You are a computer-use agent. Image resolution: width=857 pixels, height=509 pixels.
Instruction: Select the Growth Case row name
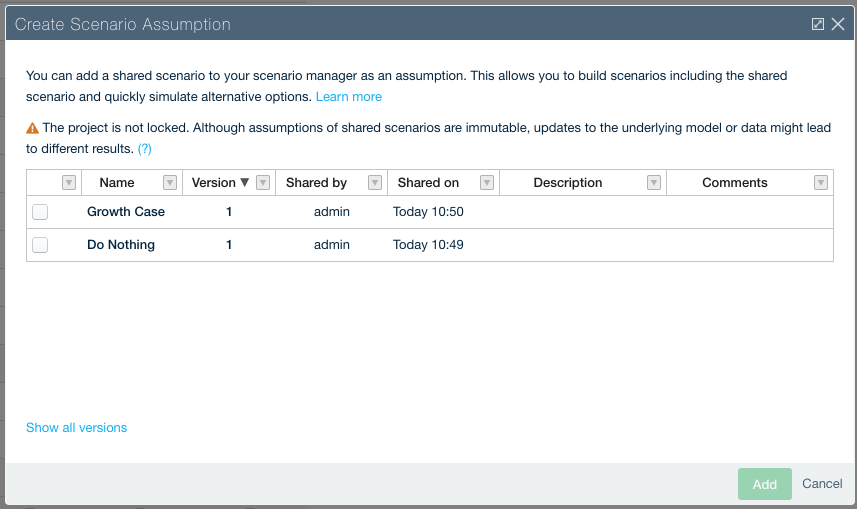(x=126, y=212)
